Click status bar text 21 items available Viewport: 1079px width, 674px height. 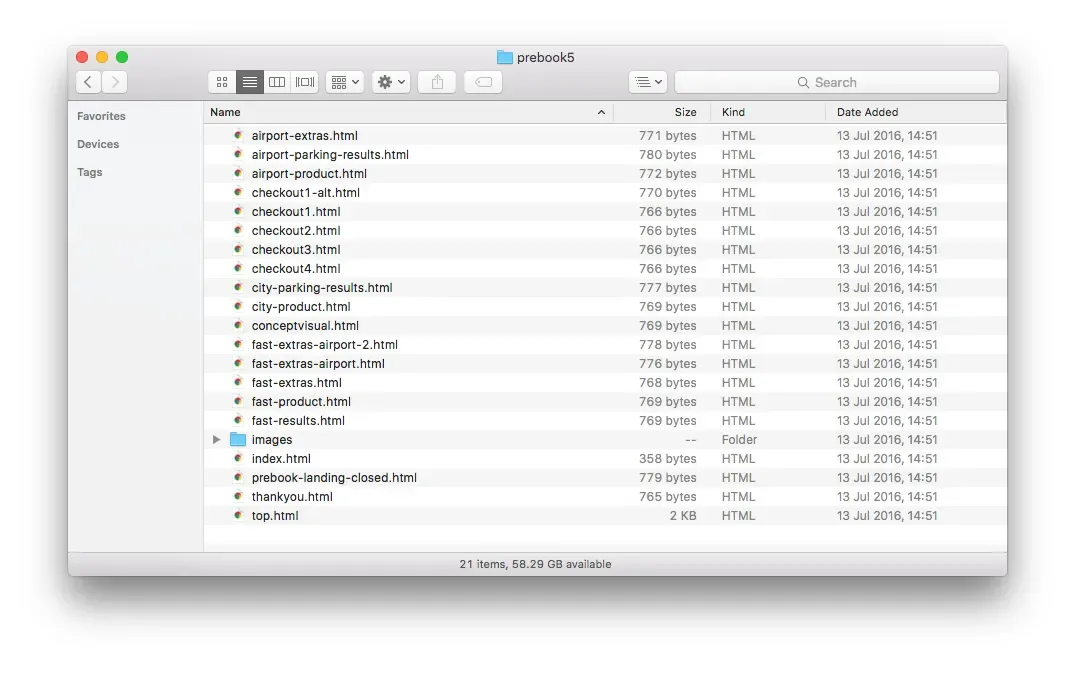click(535, 564)
